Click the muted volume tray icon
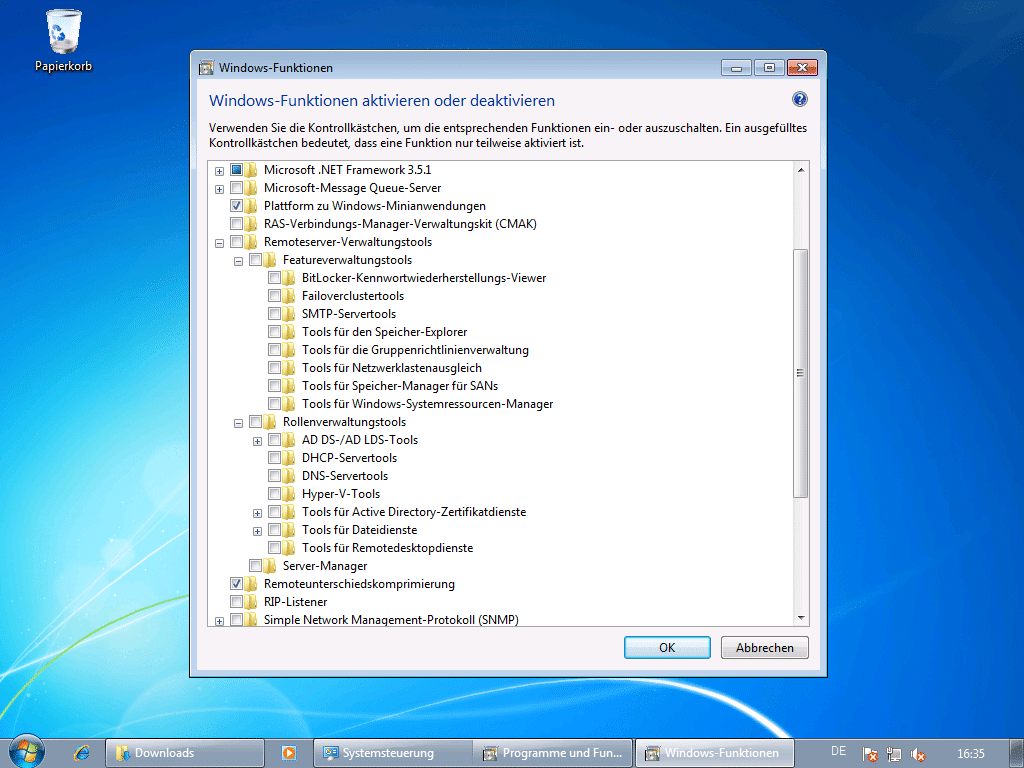 click(x=918, y=754)
